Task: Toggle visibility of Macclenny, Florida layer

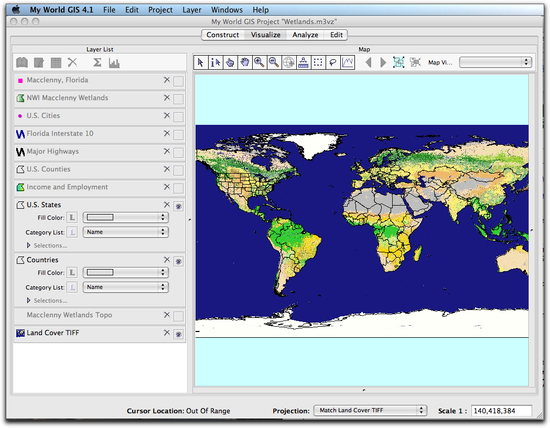Action: pos(178,81)
